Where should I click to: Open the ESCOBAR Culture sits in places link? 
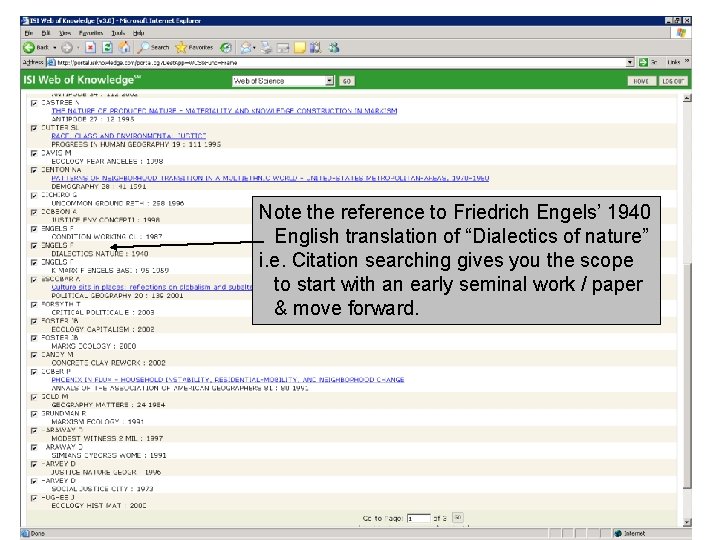152,287
